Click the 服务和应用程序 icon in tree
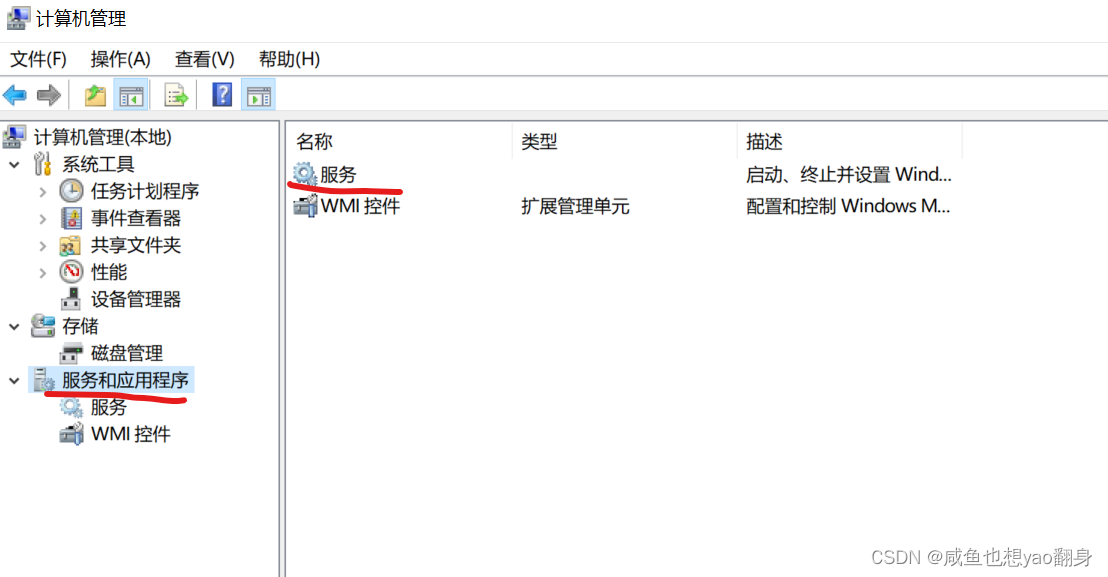Screen dimensions: 1108x577 44,380
